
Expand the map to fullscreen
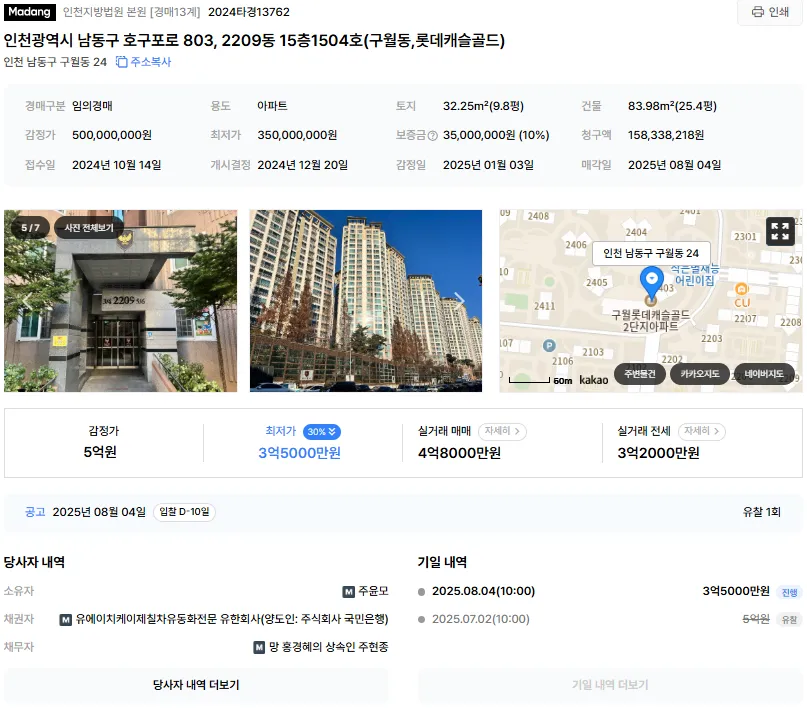click(x=780, y=232)
